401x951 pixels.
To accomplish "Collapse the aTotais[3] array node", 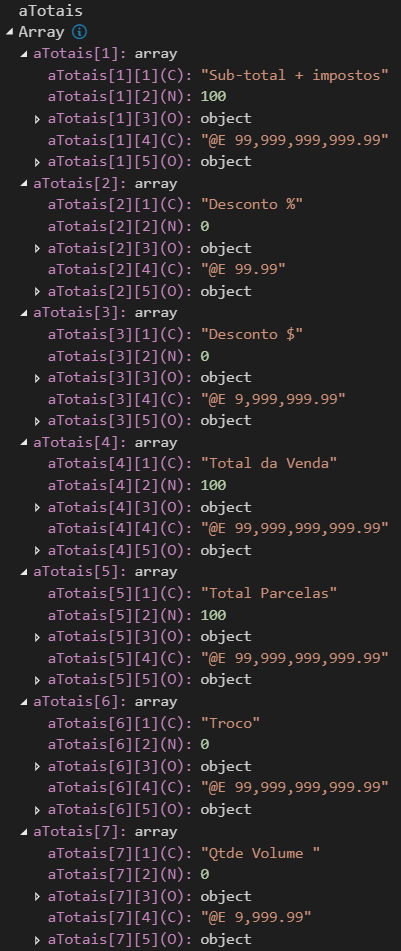I will [24, 313].
